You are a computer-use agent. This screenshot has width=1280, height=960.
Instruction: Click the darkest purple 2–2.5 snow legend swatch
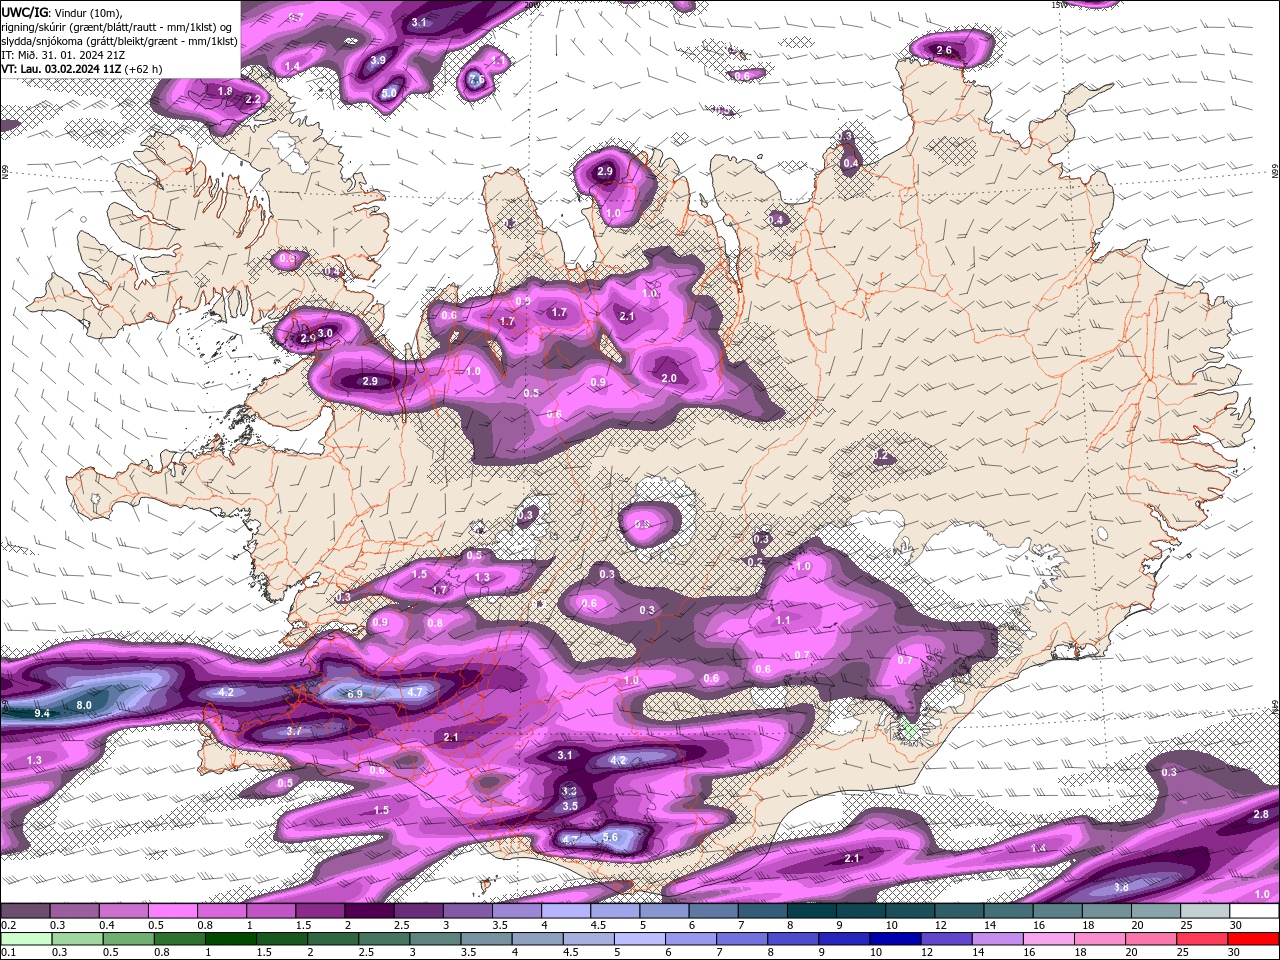[369, 911]
